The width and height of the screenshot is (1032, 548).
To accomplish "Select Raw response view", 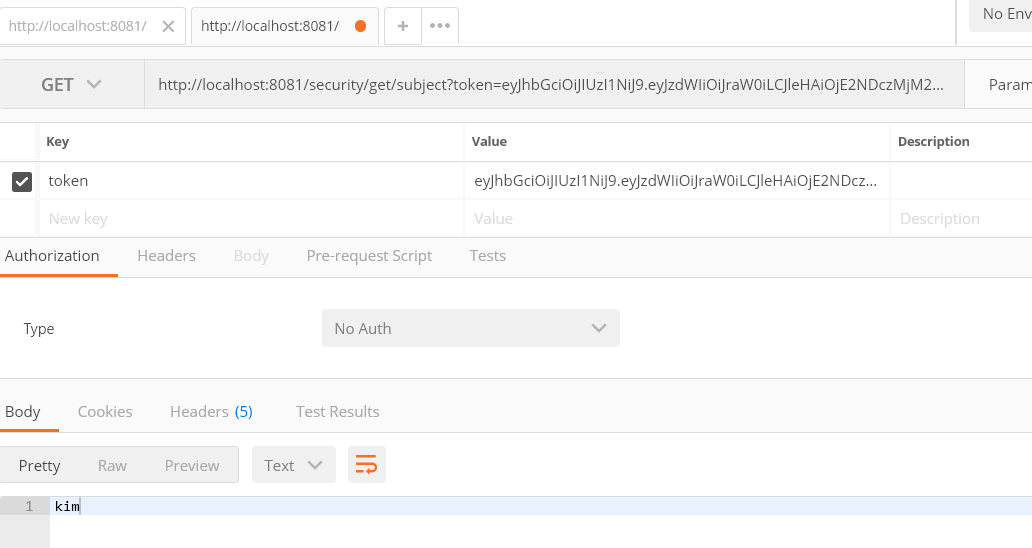I will (113, 466).
